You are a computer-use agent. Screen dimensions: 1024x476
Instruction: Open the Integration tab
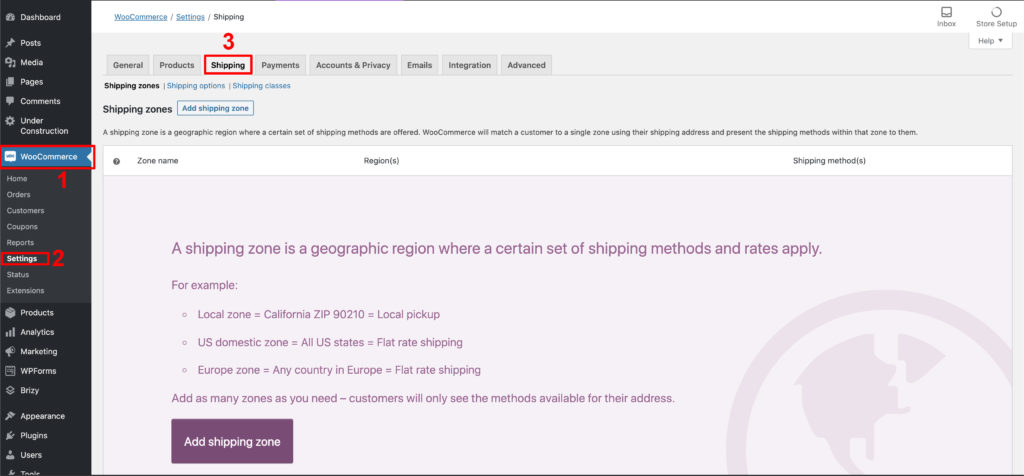click(470, 65)
